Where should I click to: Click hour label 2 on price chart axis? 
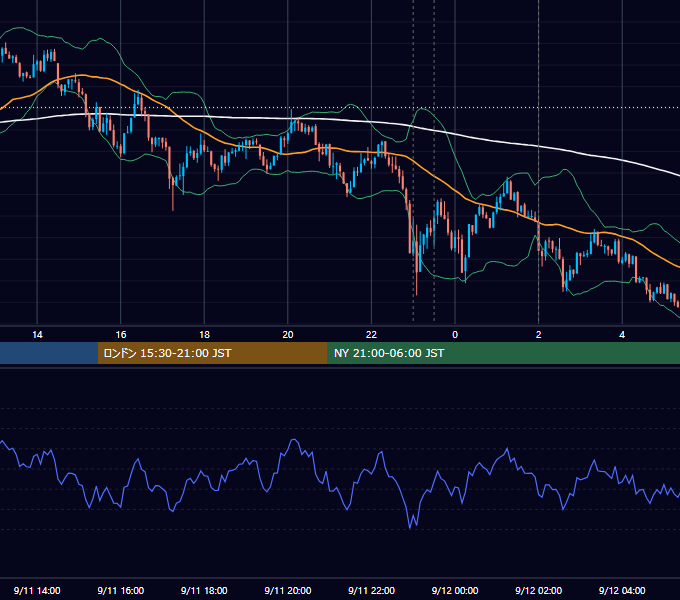coord(539,335)
